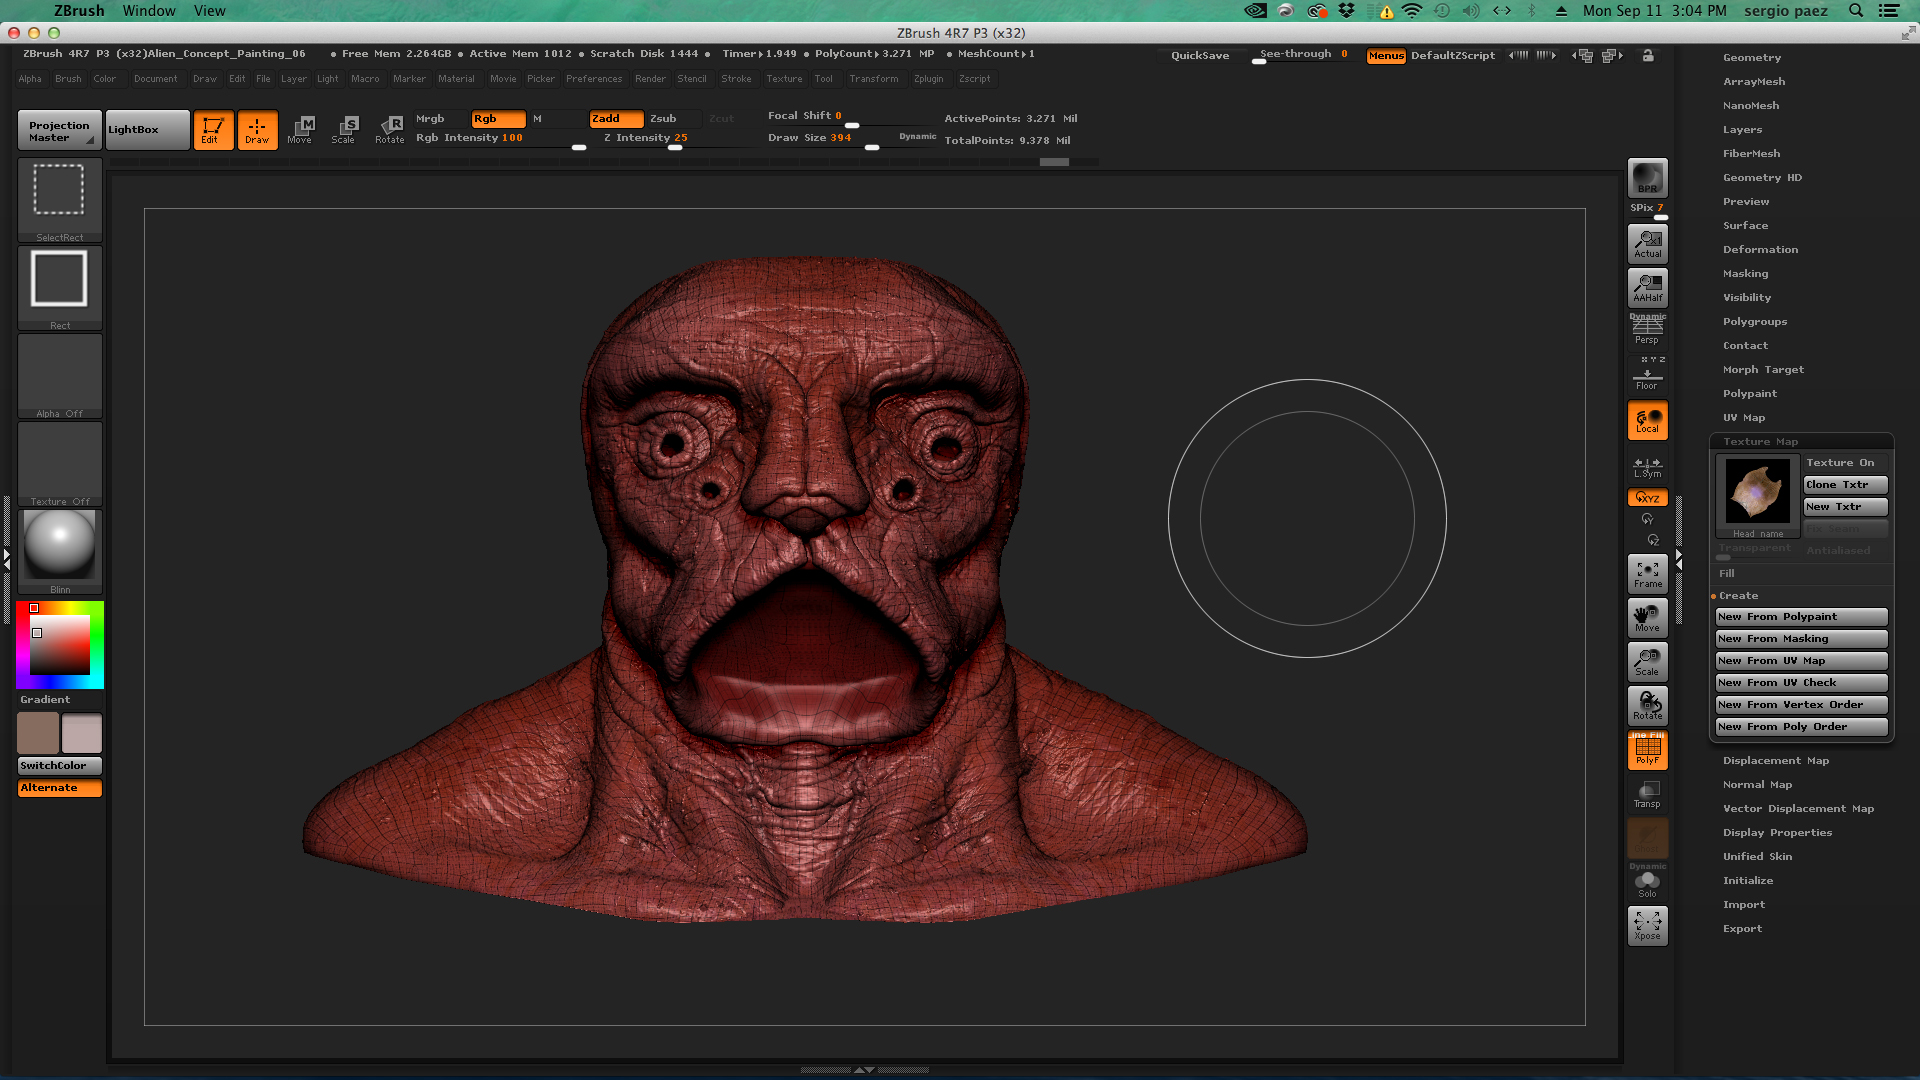Image resolution: width=1920 pixels, height=1080 pixels.
Task: Click the lock icon near DefaultZScript
Action: pos(1648,56)
